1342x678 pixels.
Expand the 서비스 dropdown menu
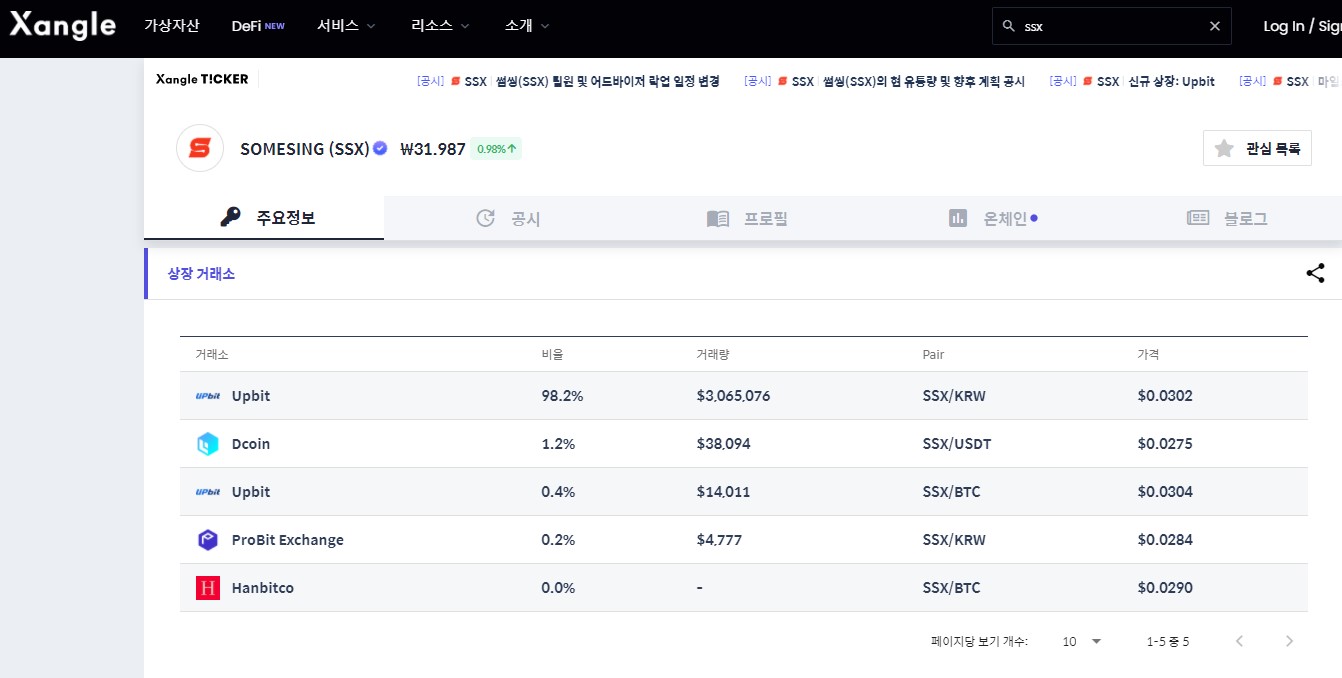click(346, 26)
